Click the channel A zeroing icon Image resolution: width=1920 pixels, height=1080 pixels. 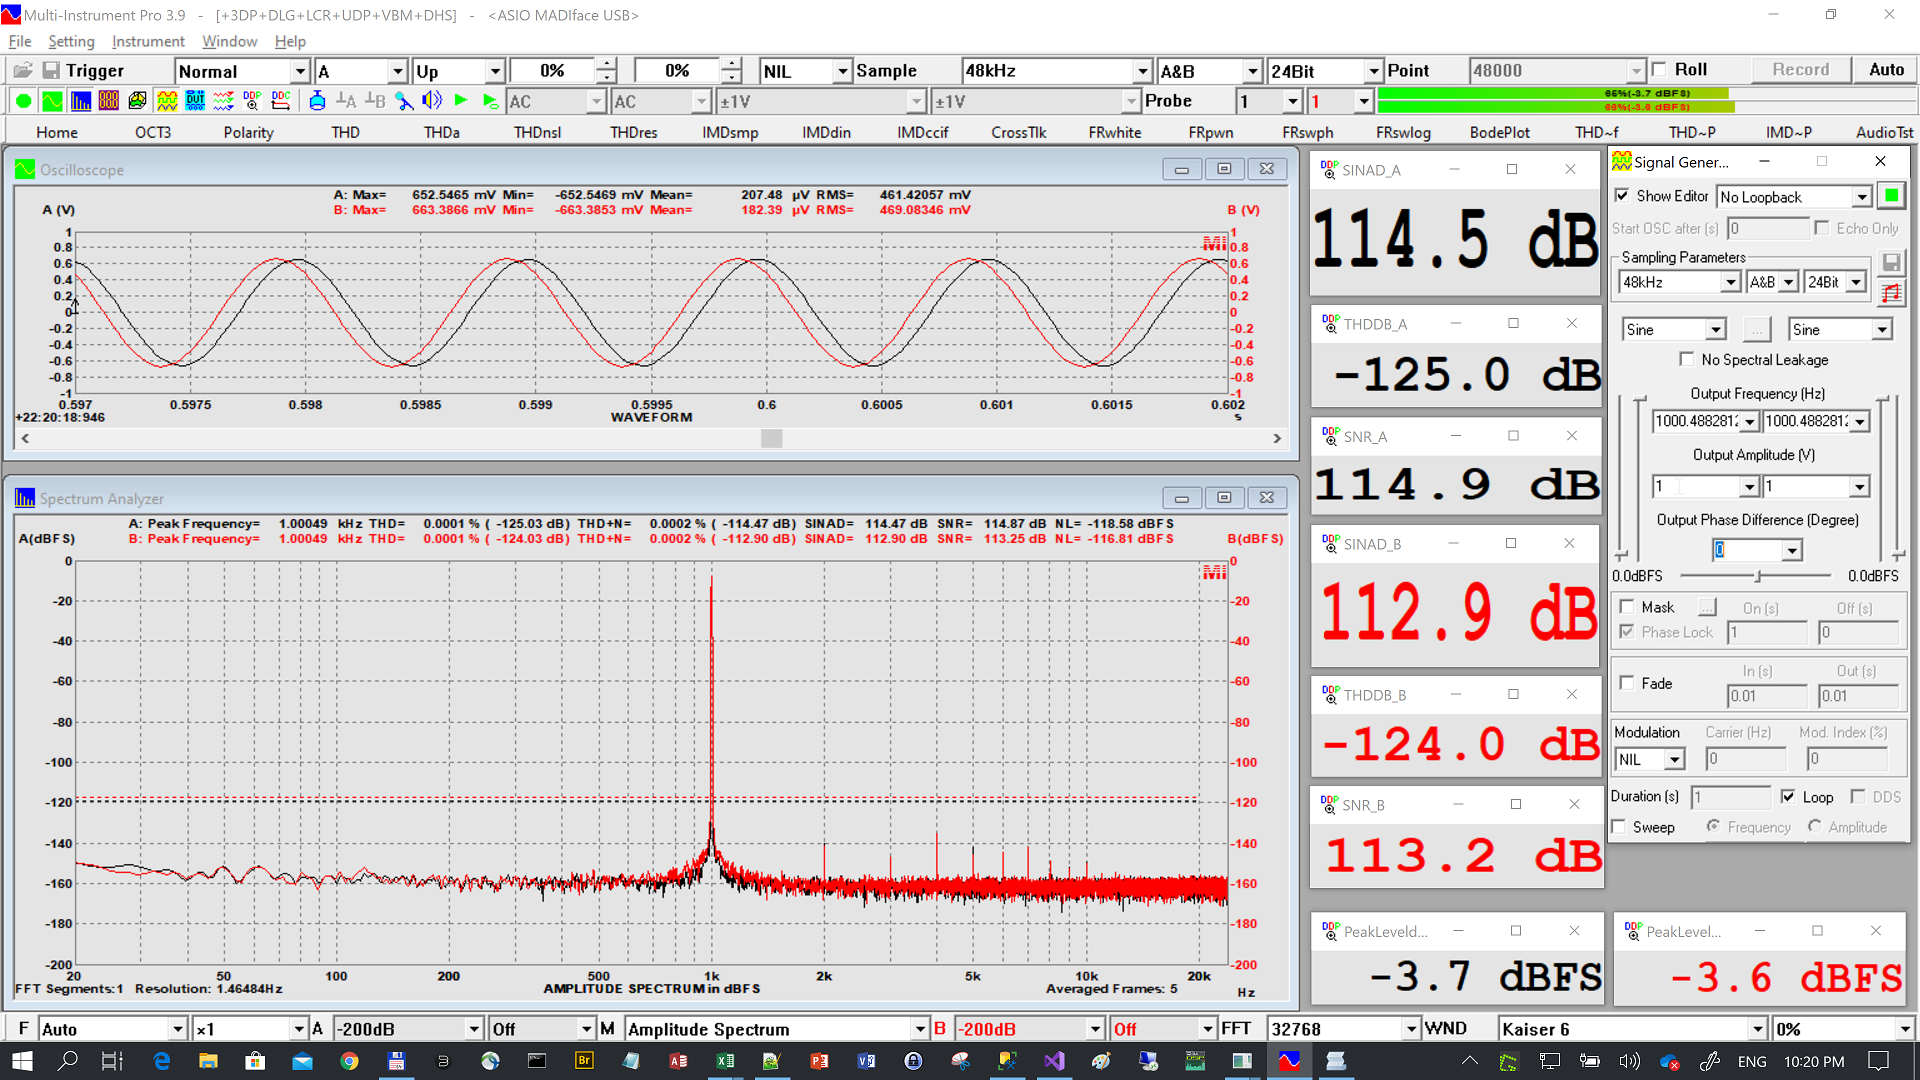pos(346,101)
